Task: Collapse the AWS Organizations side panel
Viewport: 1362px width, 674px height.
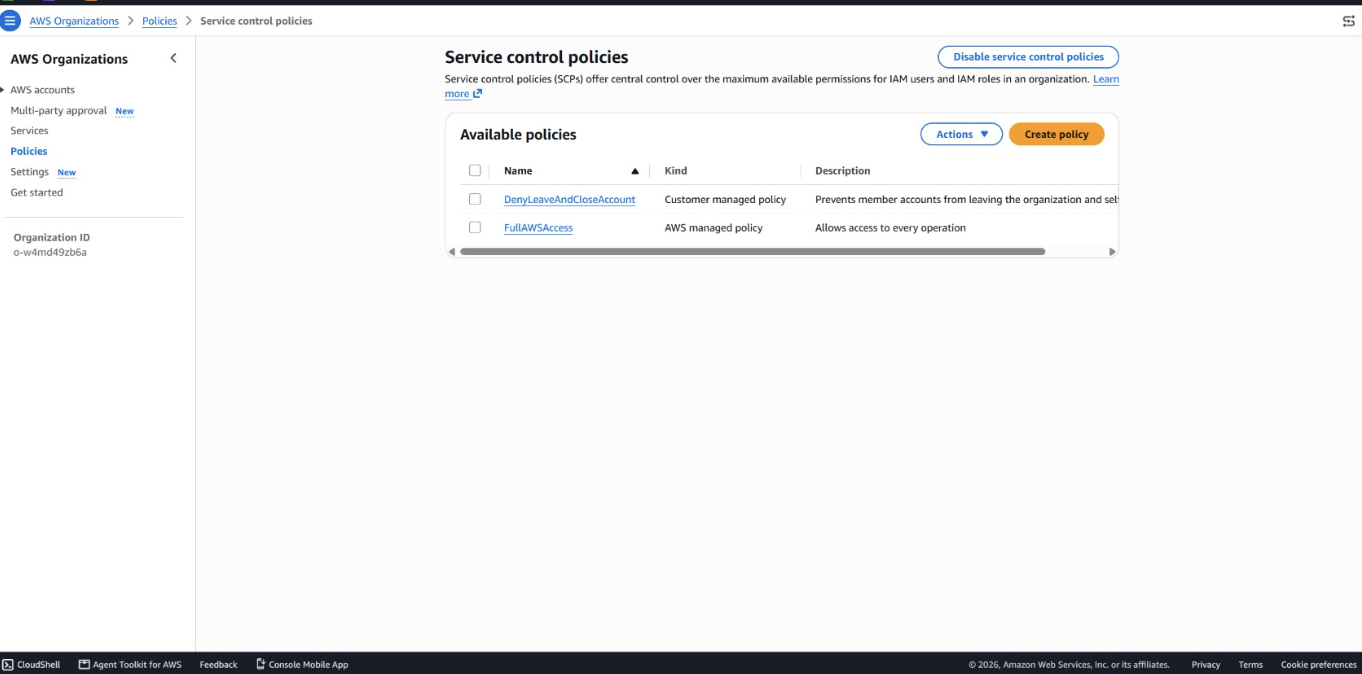Action: pos(173,58)
